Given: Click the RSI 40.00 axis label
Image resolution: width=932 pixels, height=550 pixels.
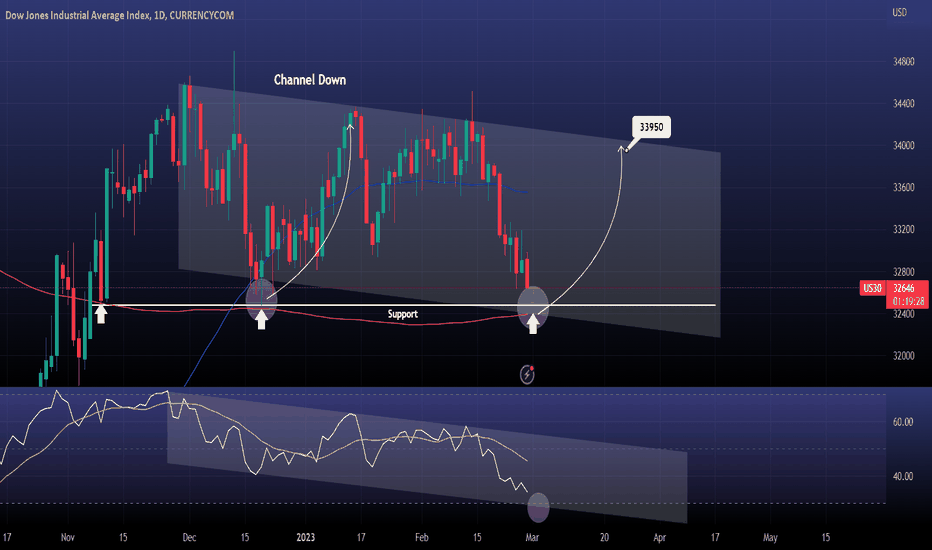Looking at the screenshot, I should point(903,476).
